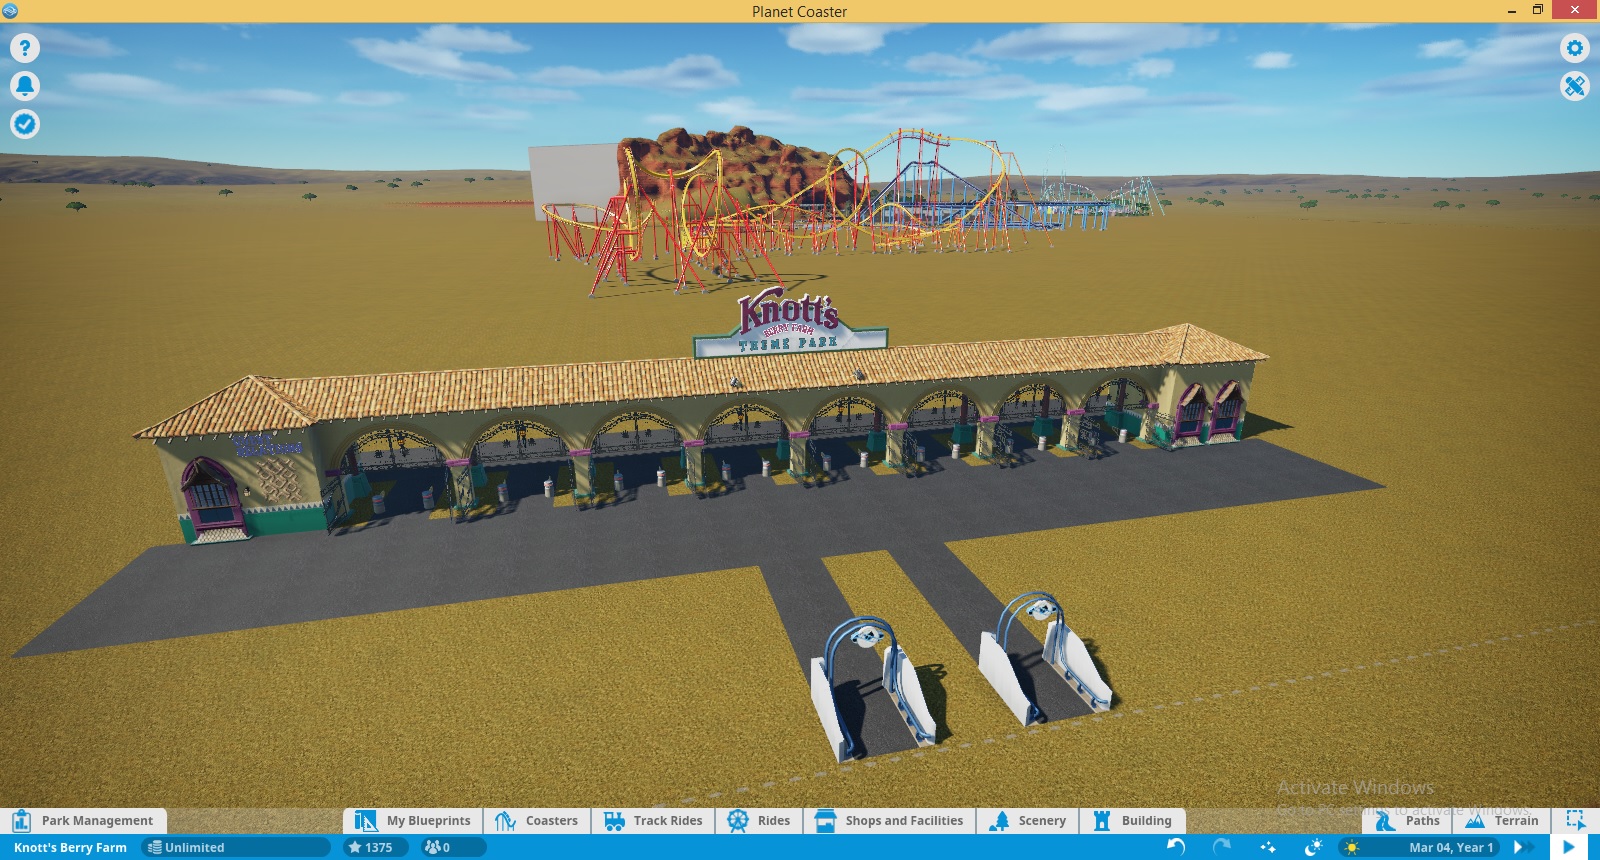The width and height of the screenshot is (1600, 860).
Task: Click the Track Rides train icon
Action: (x=614, y=821)
